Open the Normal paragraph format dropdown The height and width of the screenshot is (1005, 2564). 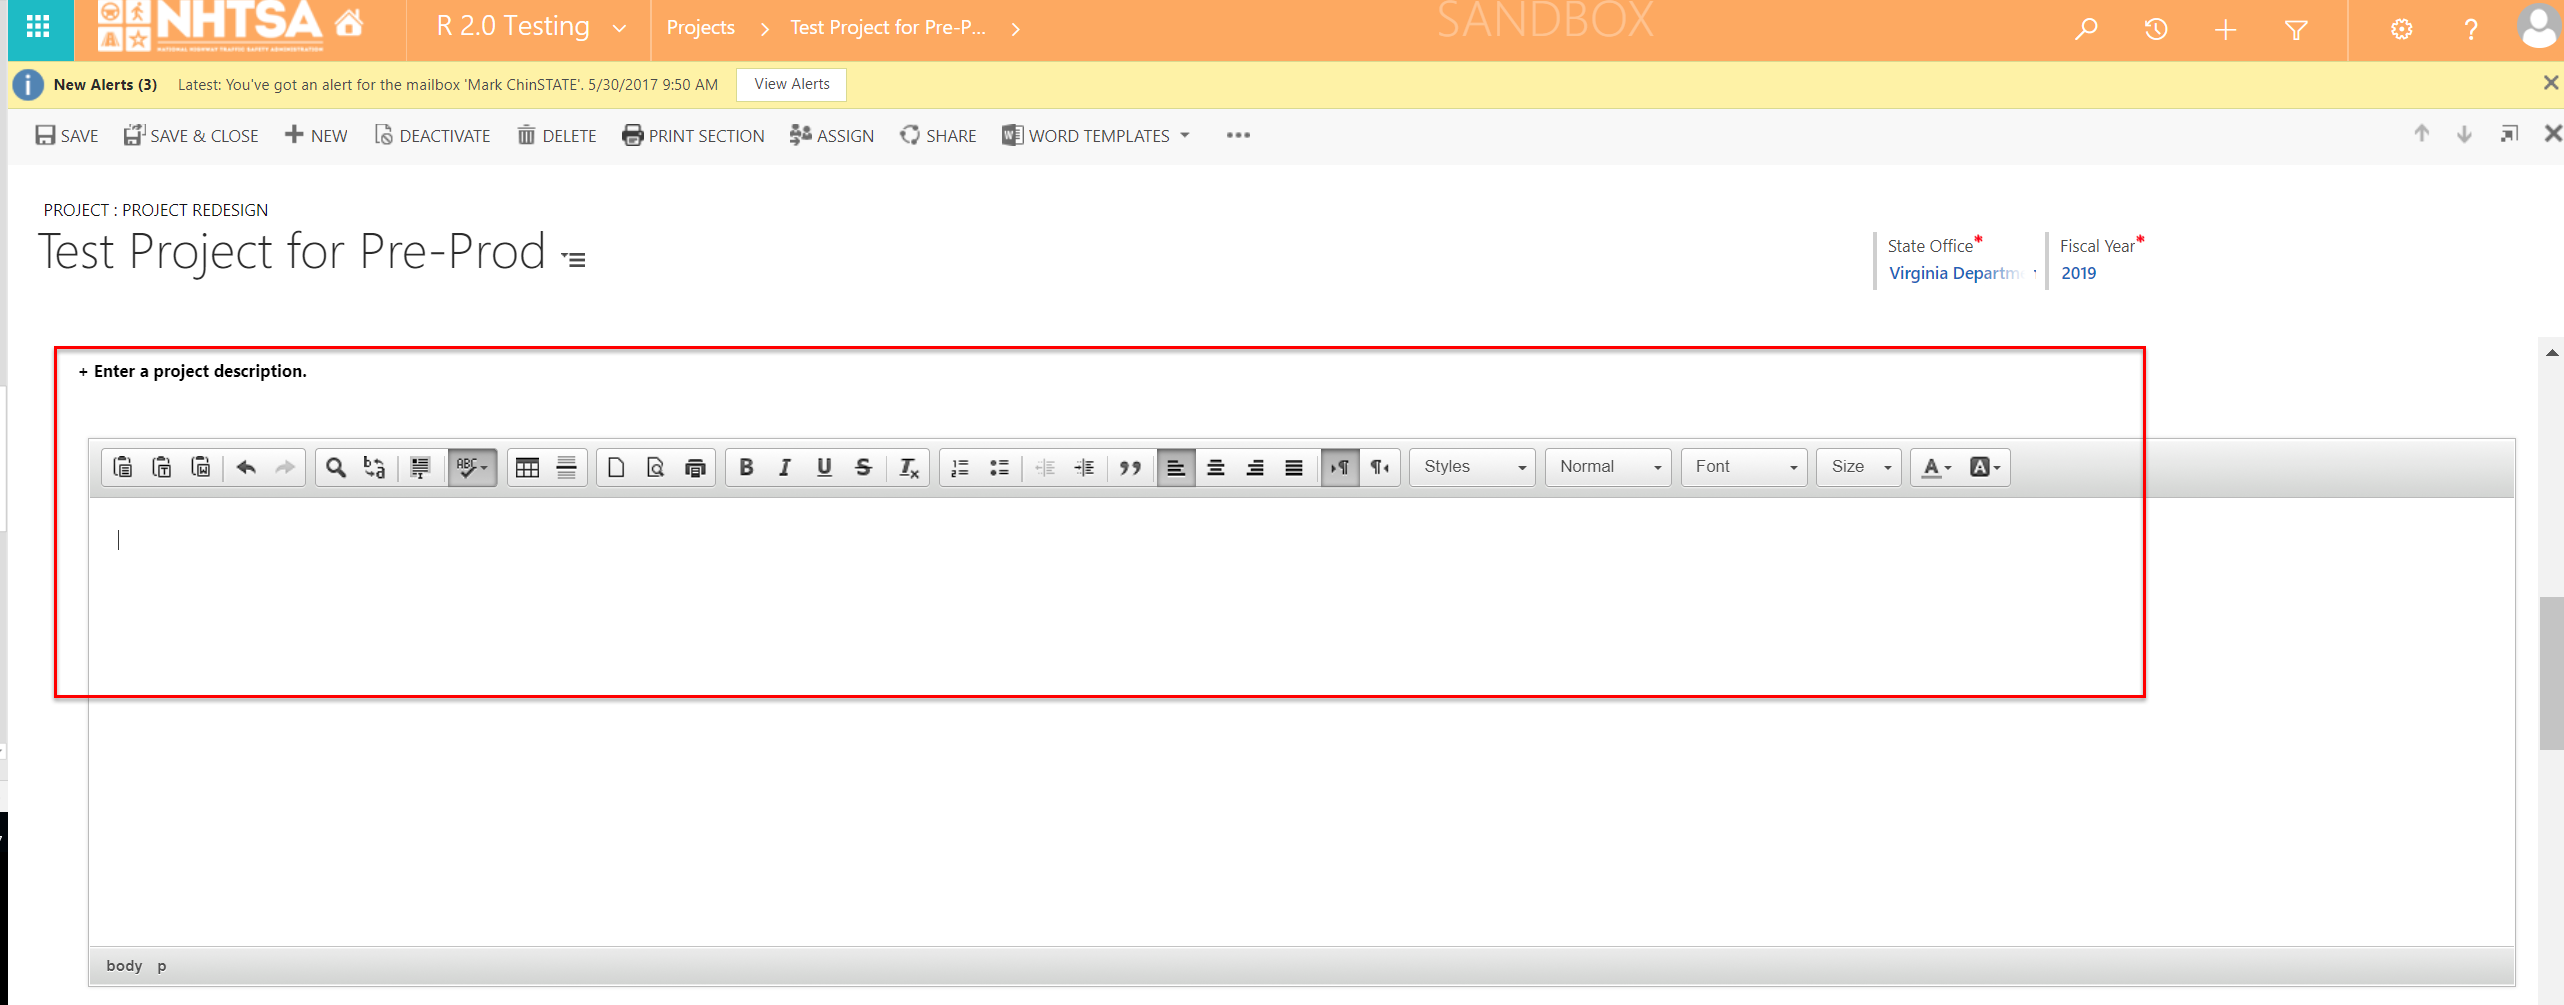click(1608, 467)
